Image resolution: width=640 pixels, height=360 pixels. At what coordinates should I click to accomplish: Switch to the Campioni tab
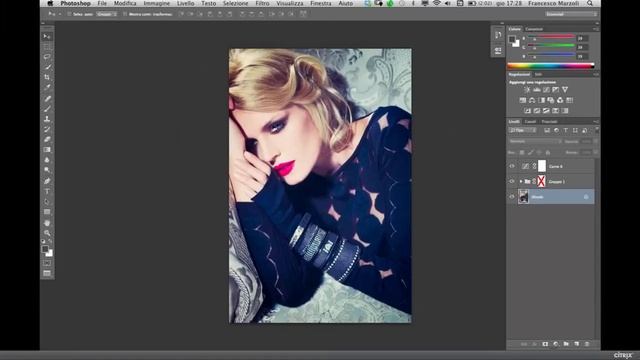pos(534,29)
